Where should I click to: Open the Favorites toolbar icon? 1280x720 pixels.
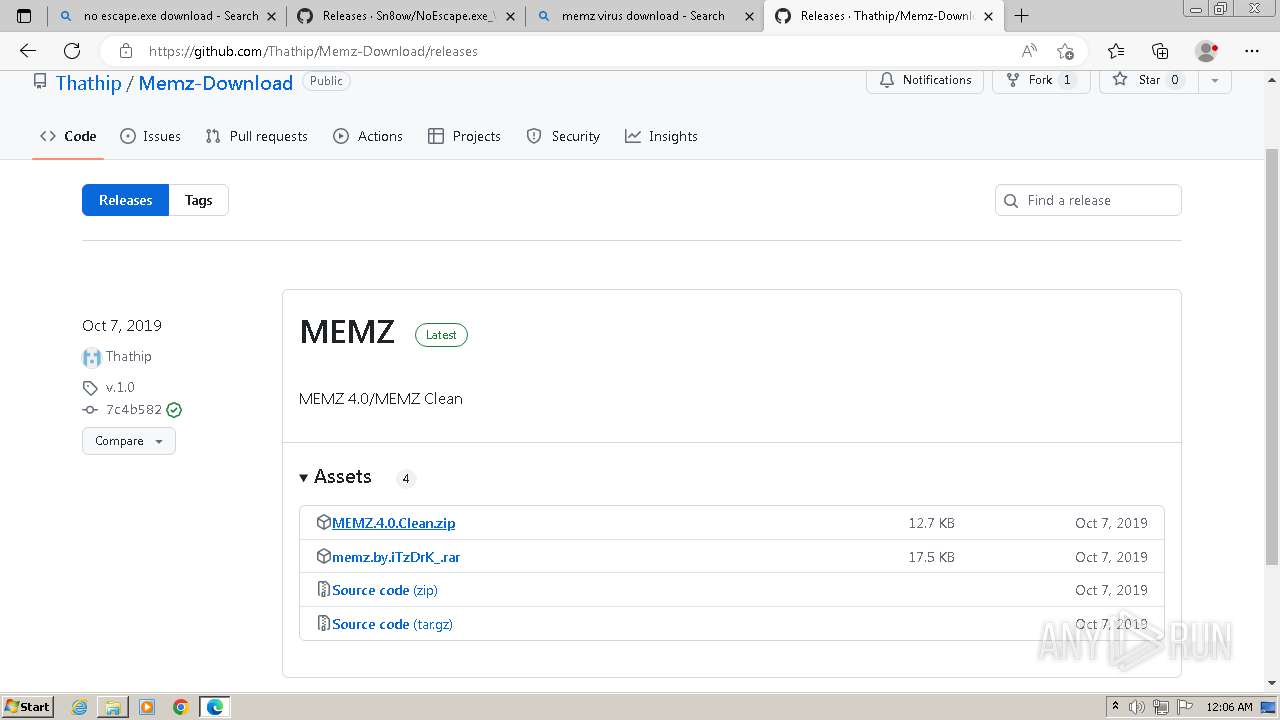[1116, 51]
